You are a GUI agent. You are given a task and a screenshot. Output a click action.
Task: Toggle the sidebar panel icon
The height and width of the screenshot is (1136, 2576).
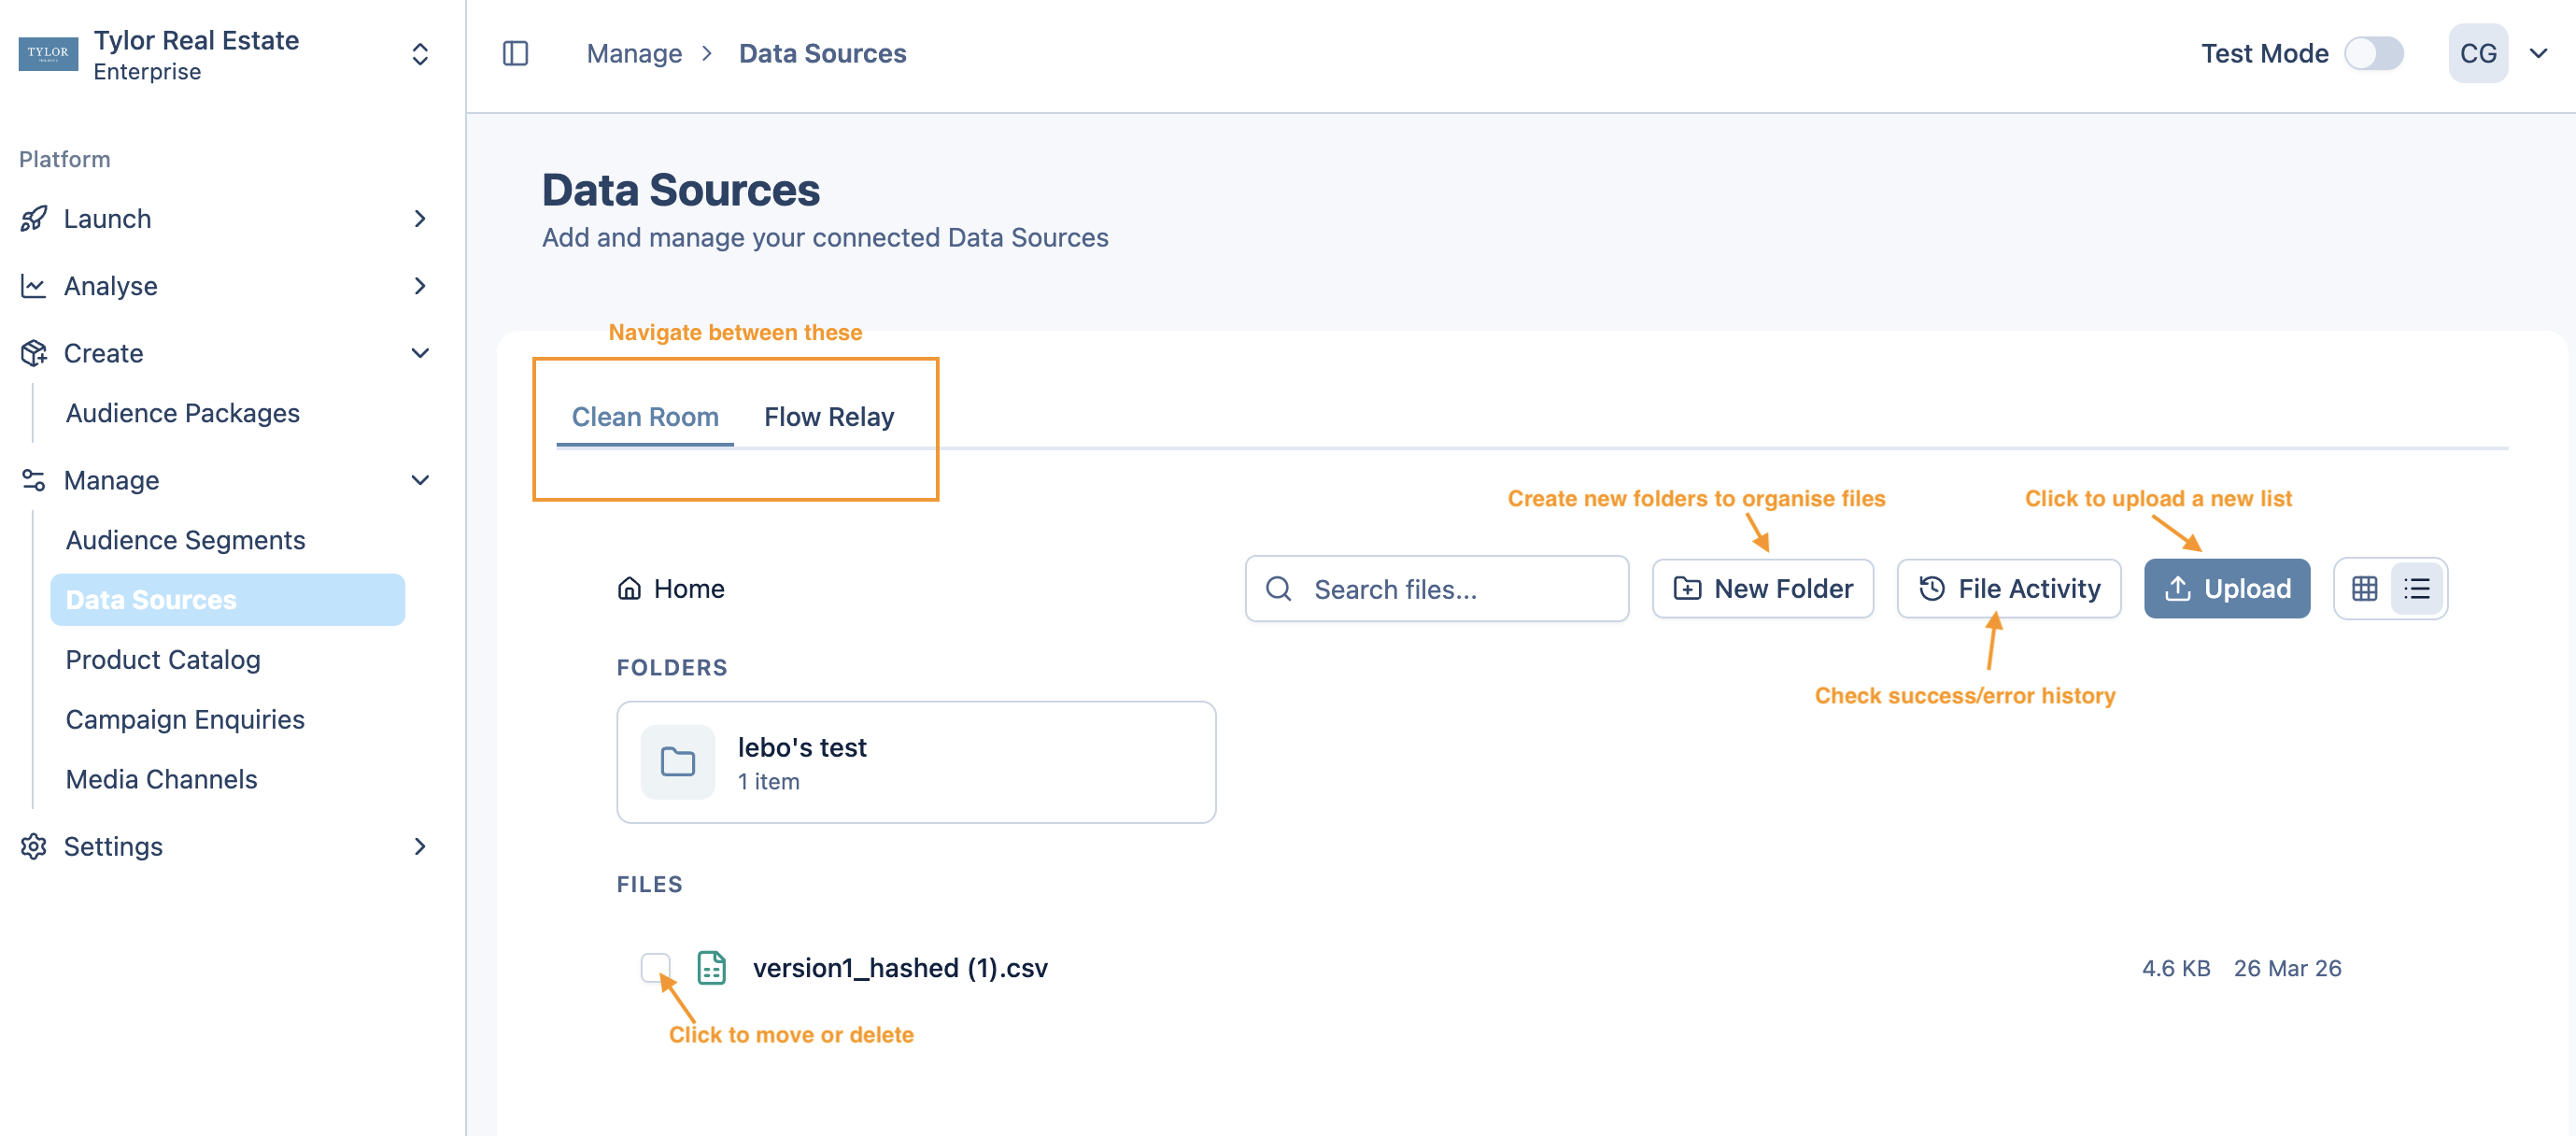(x=515, y=53)
